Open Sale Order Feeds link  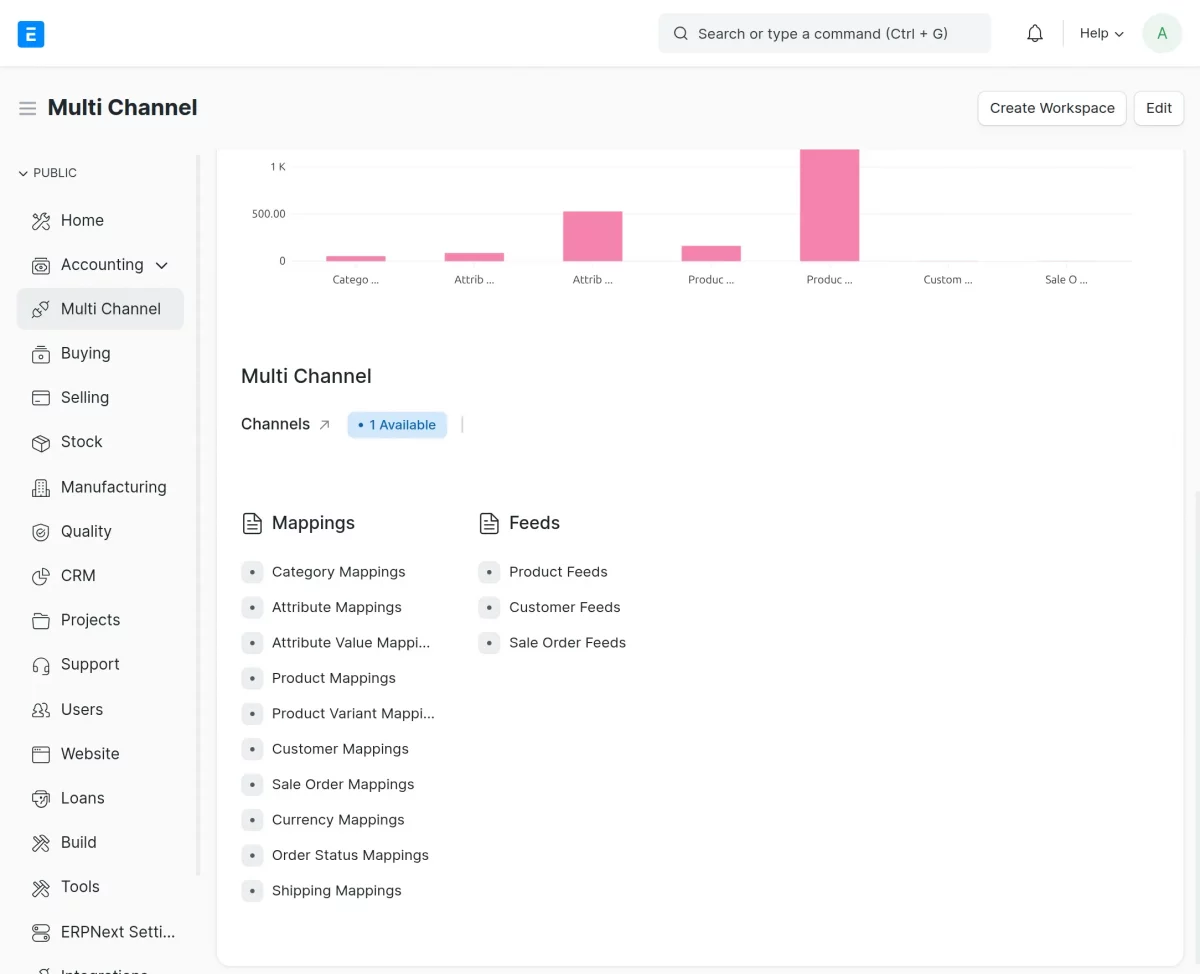pos(567,643)
